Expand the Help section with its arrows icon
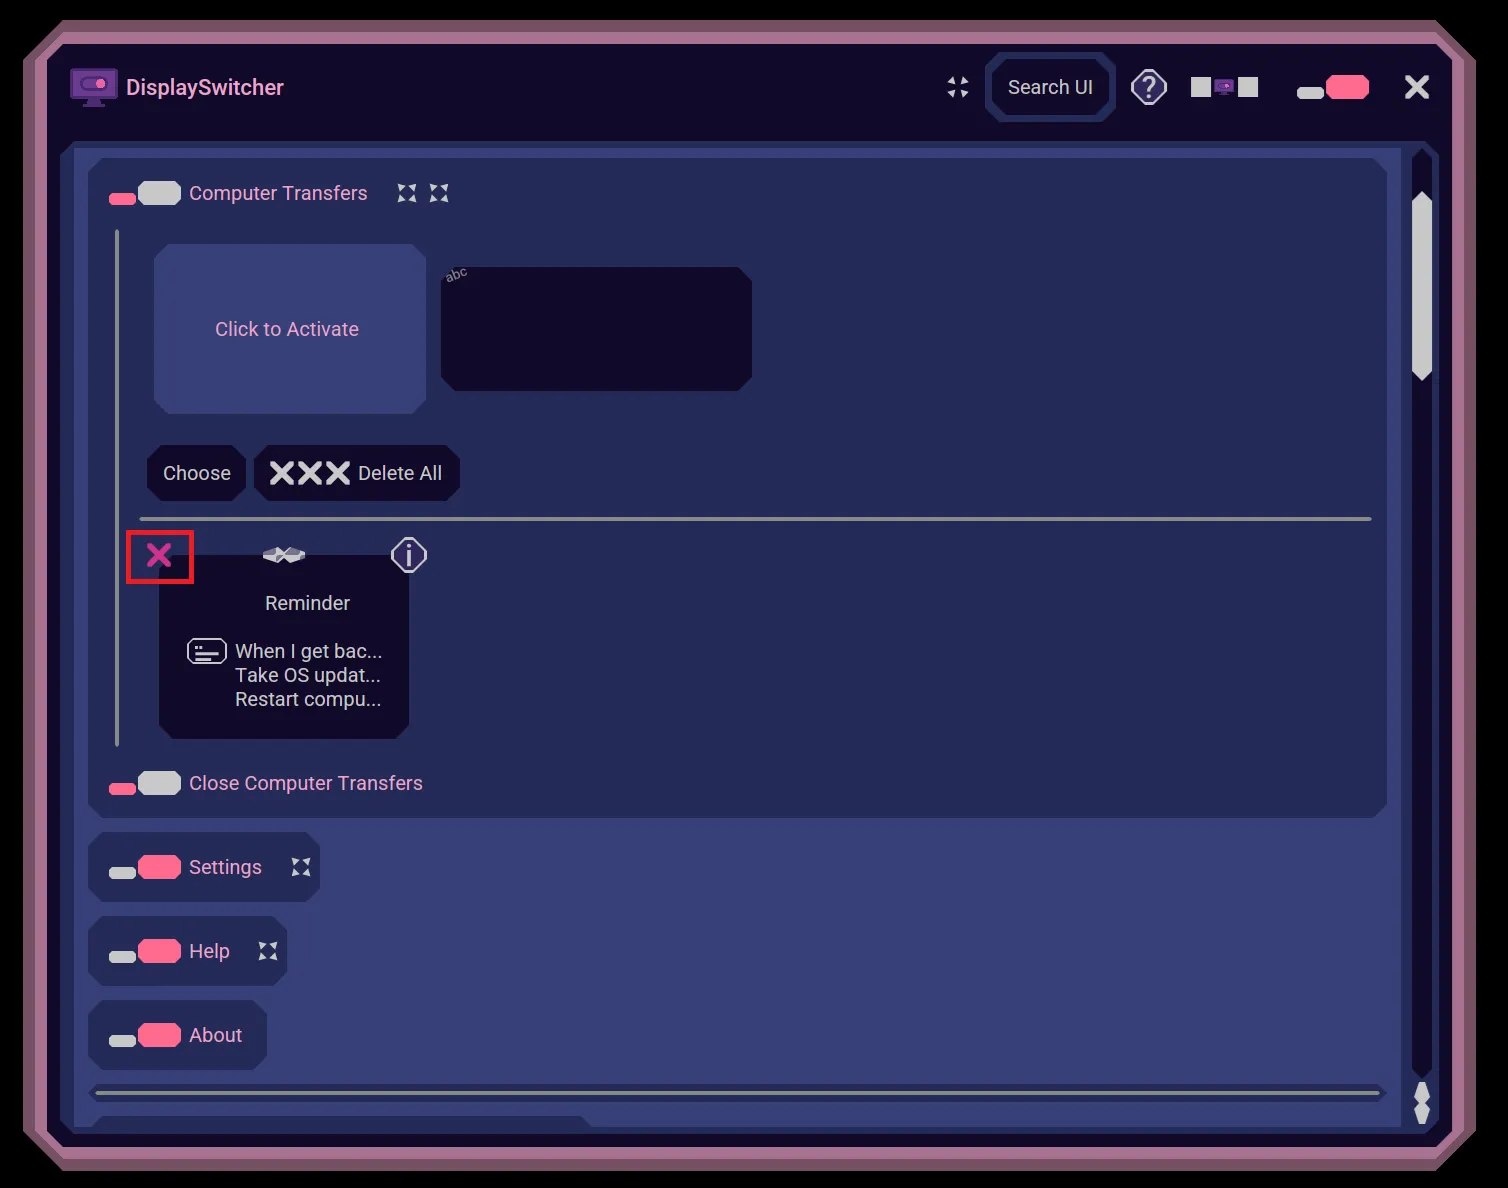Viewport: 1508px width, 1188px height. click(268, 951)
